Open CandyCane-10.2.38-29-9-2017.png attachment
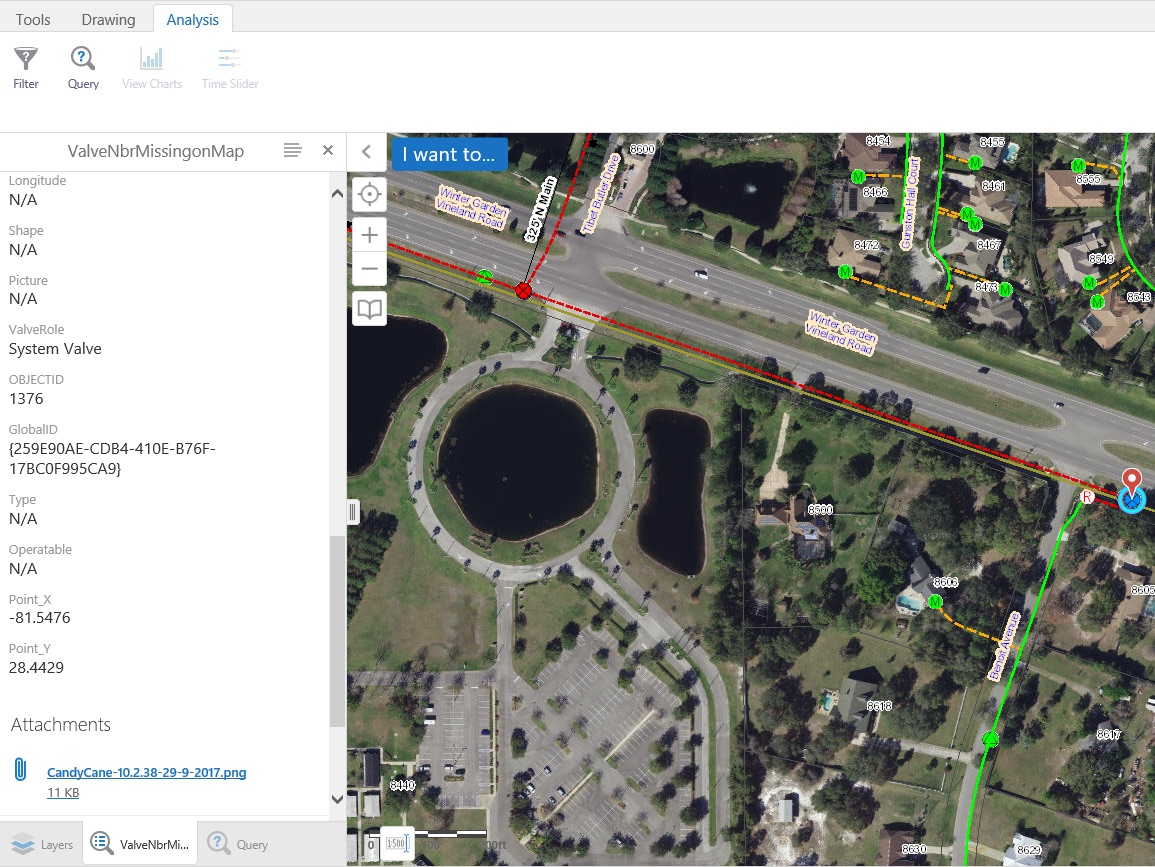The width and height of the screenshot is (1155, 867). [x=147, y=772]
